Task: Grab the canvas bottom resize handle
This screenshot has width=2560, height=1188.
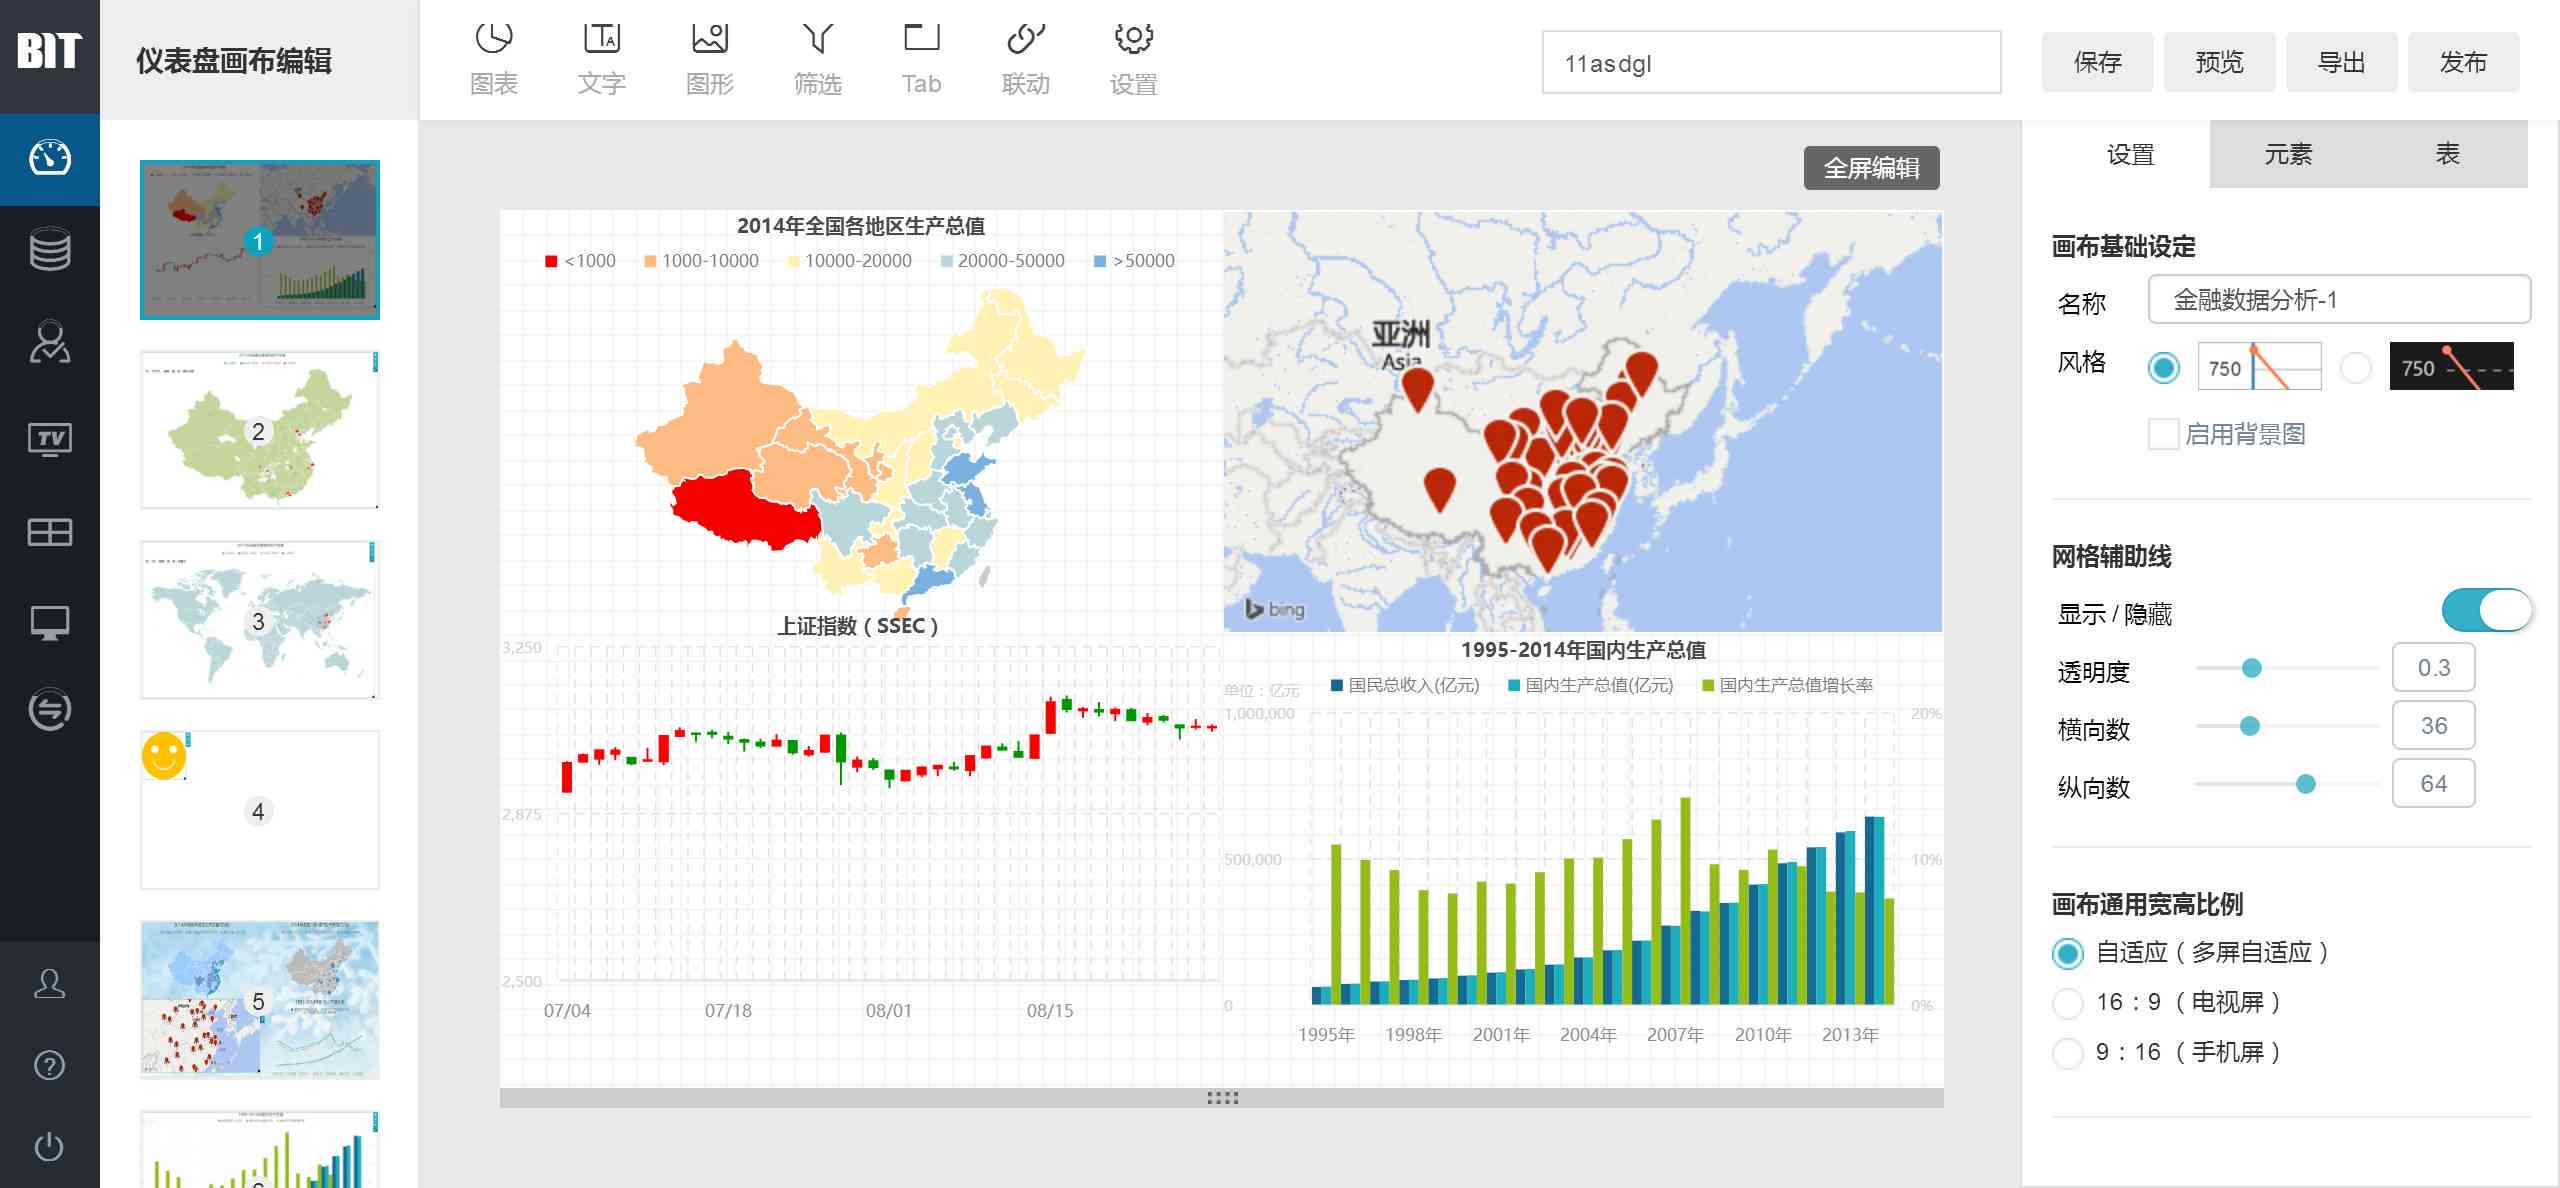Action: (1222, 1098)
